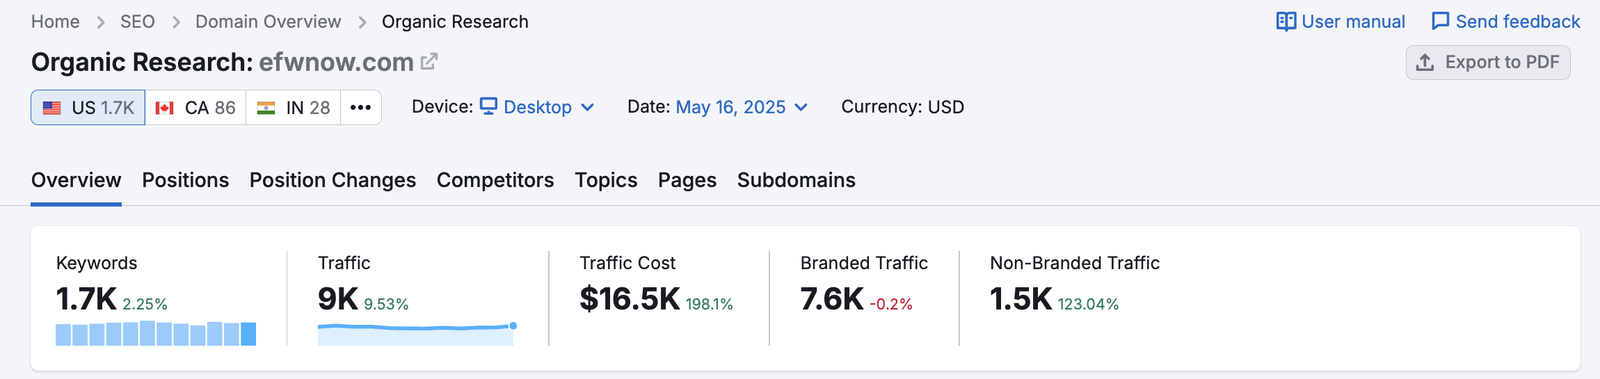Click the Keywords bar chart
The height and width of the screenshot is (379, 1600).
(x=156, y=334)
